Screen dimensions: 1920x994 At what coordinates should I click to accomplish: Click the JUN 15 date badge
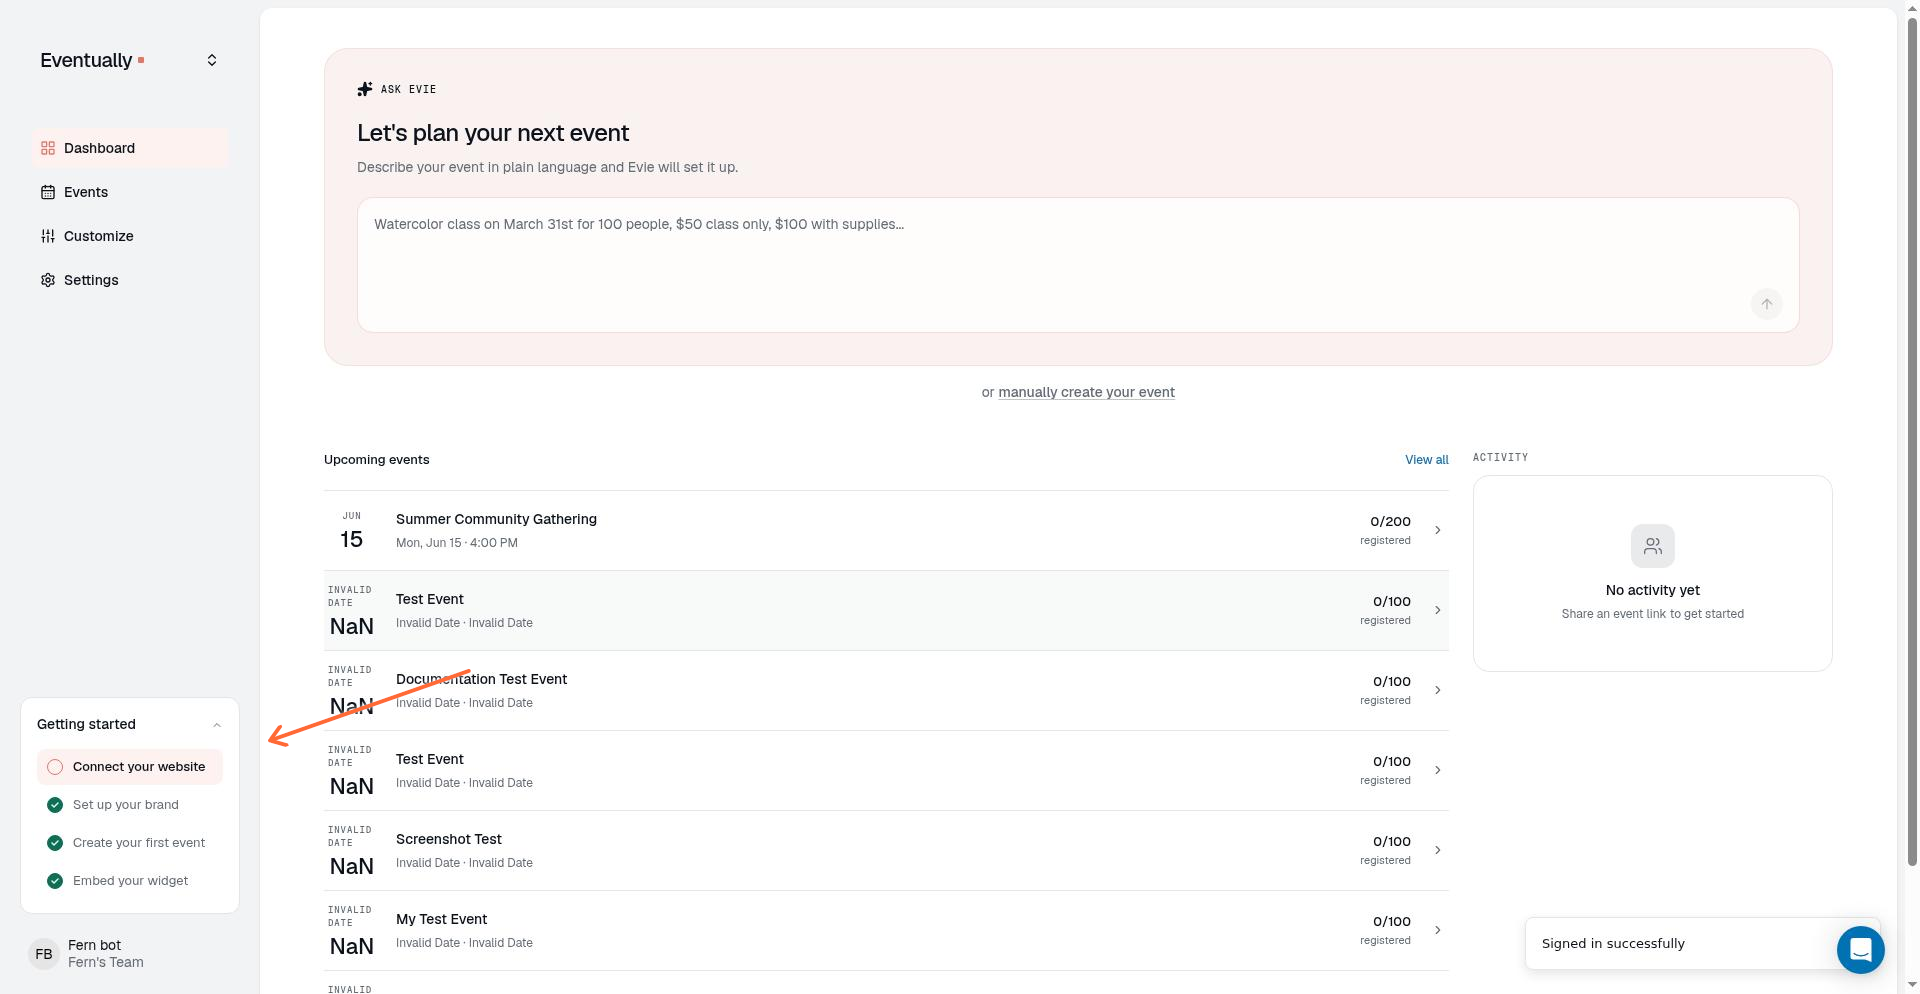351,530
